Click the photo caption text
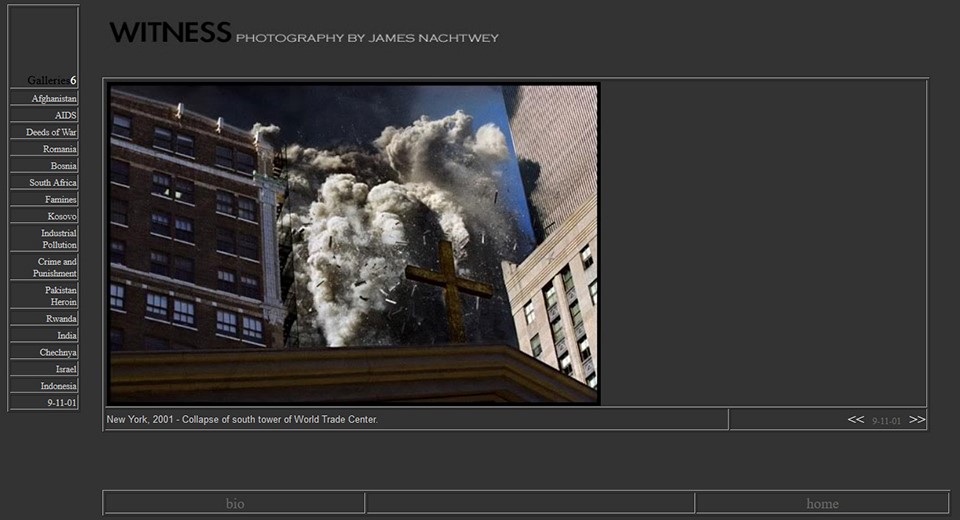The image size is (960, 520). [x=242, y=420]
